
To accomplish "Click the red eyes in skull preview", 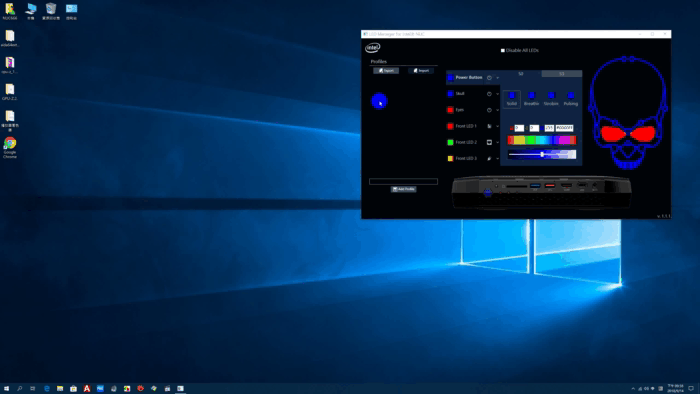I will click(628, 133).
